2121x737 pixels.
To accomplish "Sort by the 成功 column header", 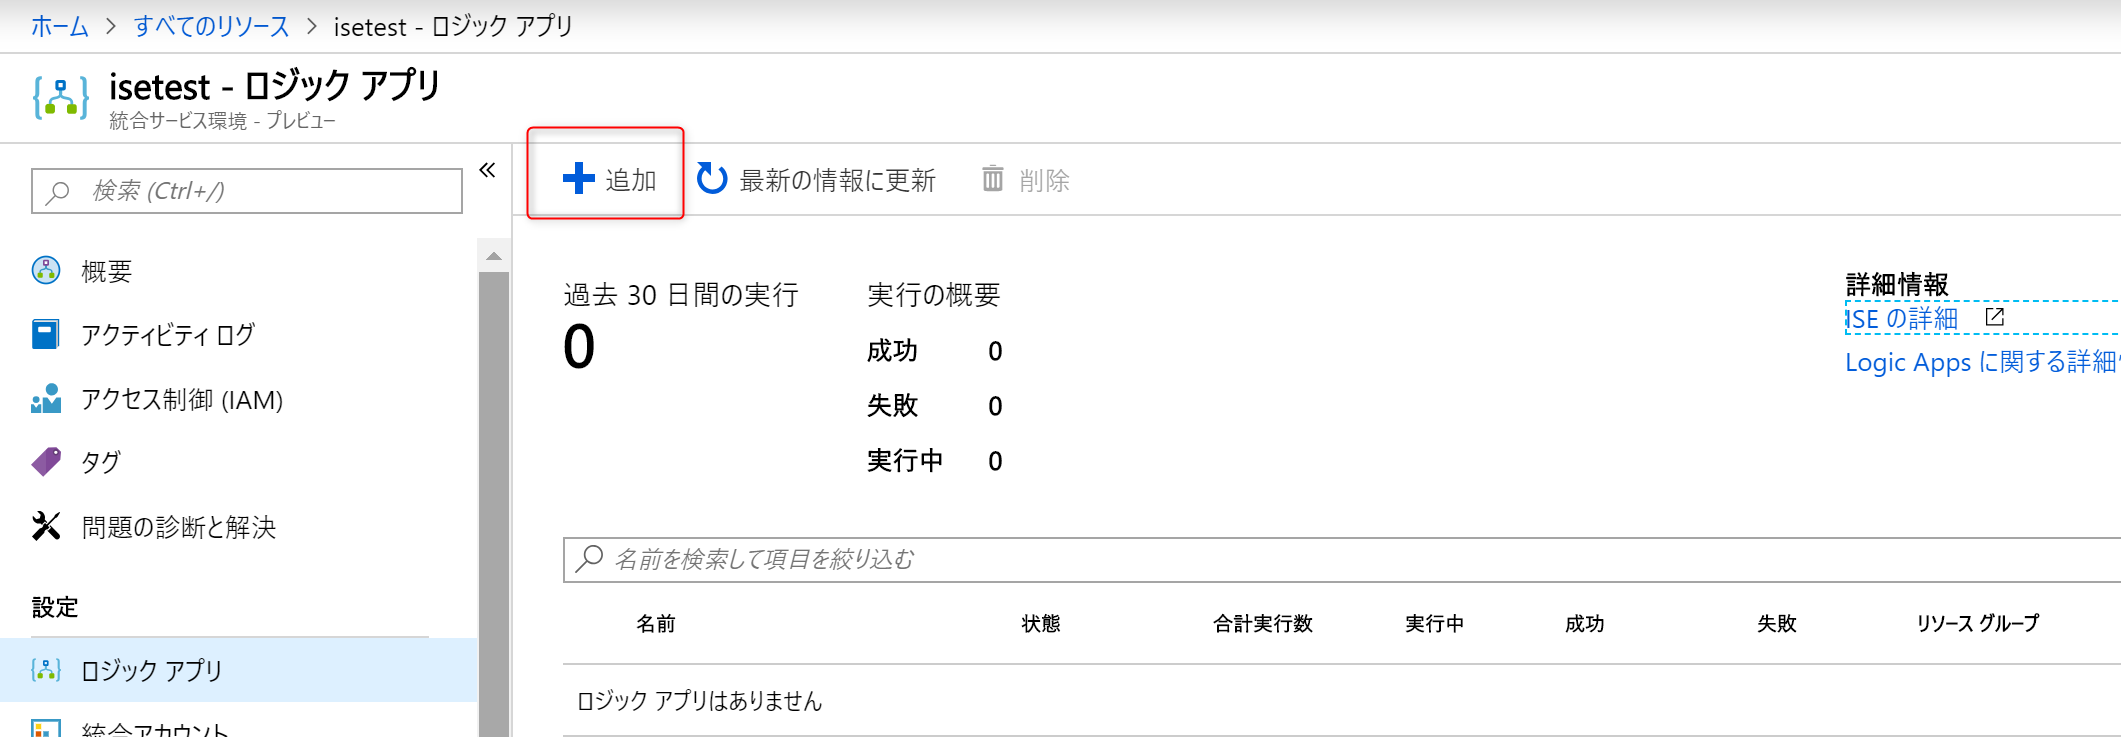I will click(x=1585, y=624).
